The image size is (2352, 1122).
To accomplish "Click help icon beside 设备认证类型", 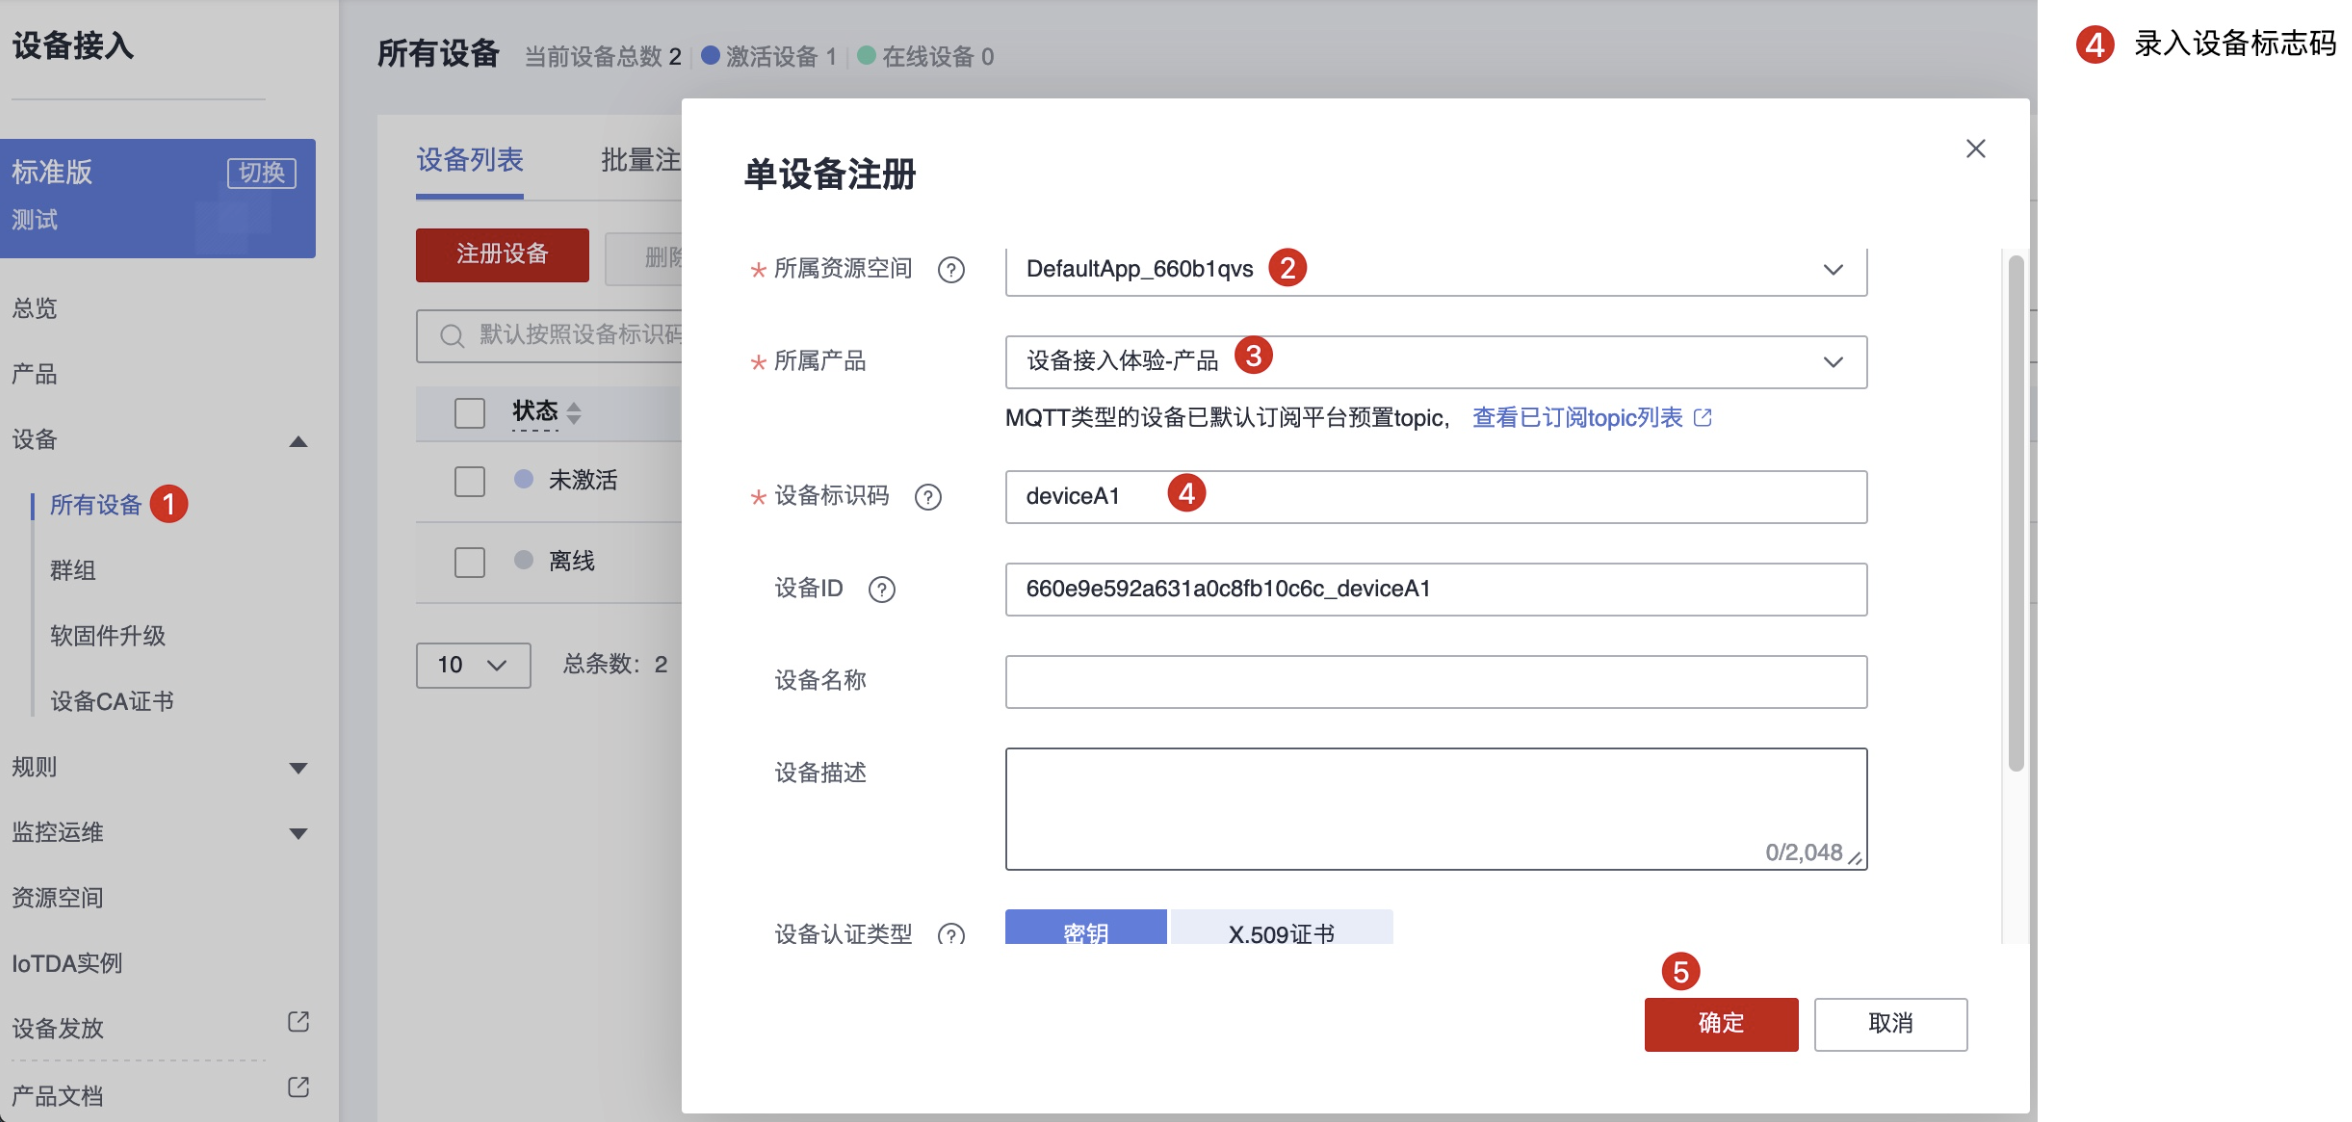I will pyautogui.click(x=951, y=935).
